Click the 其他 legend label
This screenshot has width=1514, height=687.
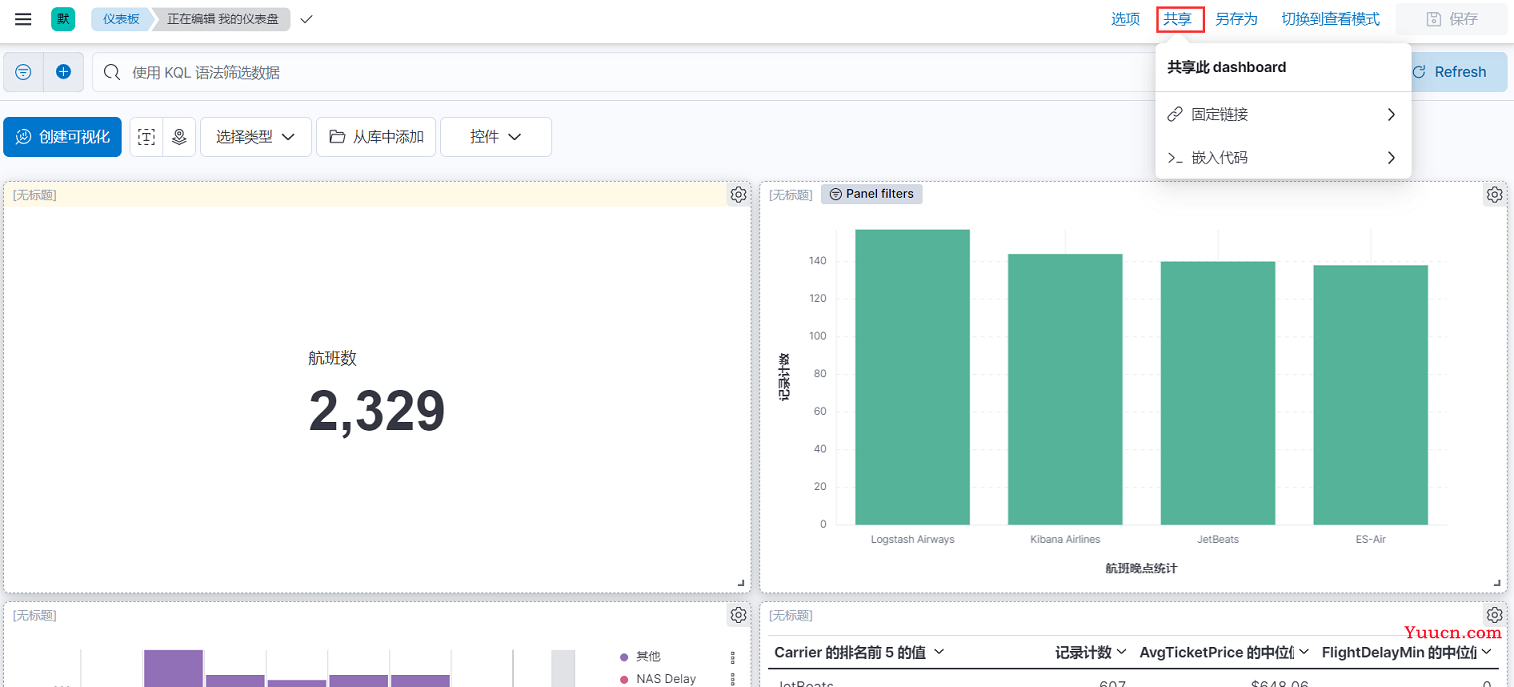click(x=648, y=657)
